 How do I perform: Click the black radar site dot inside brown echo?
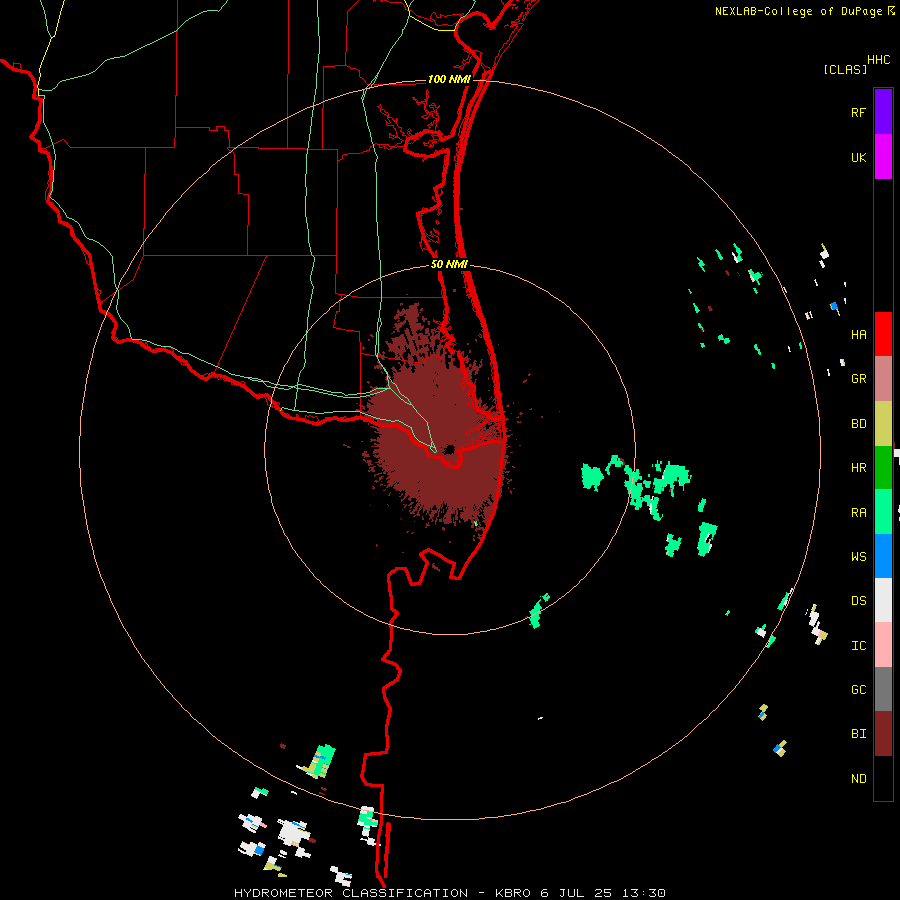(449, 449)
